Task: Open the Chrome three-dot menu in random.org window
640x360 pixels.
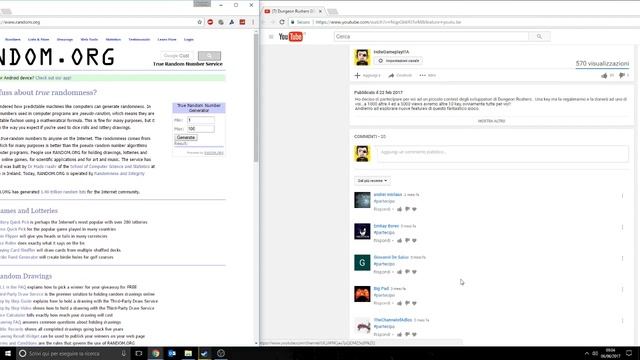Action: [253, 22]
